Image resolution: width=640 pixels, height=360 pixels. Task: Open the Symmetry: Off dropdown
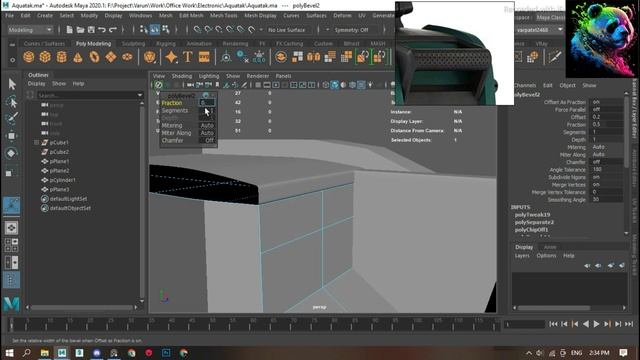tap(355, 30)
